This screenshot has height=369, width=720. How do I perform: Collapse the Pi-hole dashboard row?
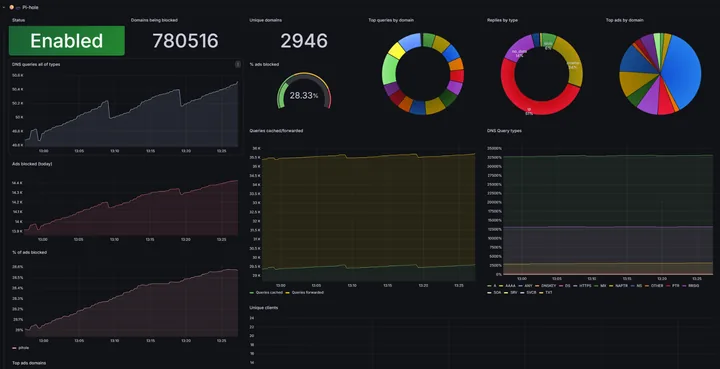click(x=4, y=7)
